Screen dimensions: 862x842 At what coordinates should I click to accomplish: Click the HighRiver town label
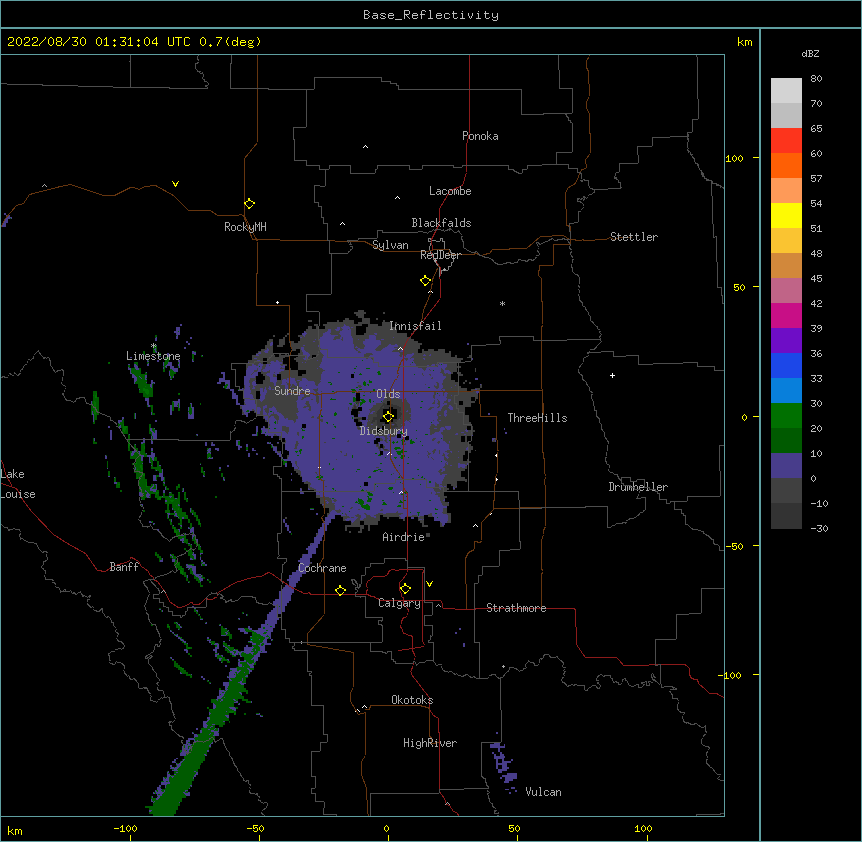pyautogui.click(x=430, y=743)
